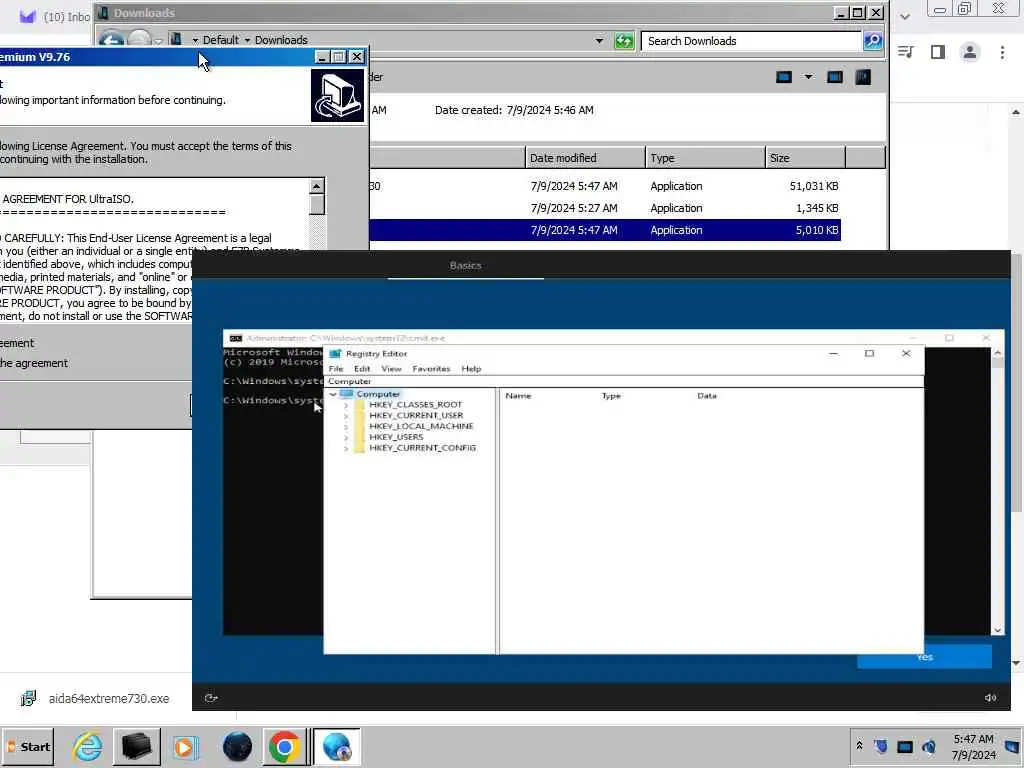Click the Downloads window back arrow
The image size is (1024, 768).
tap(111, 40)
